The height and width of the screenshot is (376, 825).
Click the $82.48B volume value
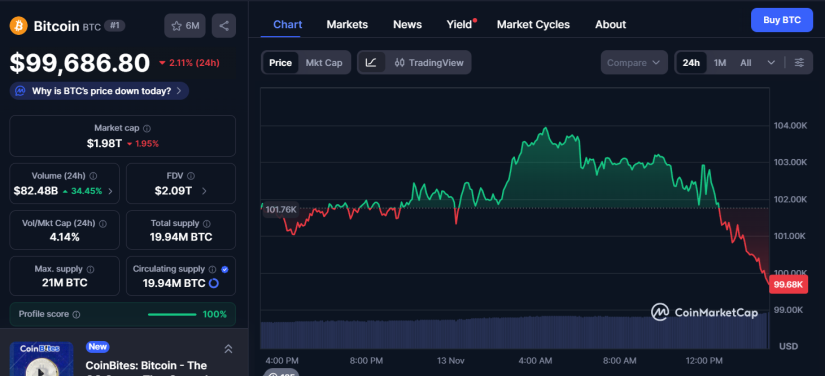point(36,191)
